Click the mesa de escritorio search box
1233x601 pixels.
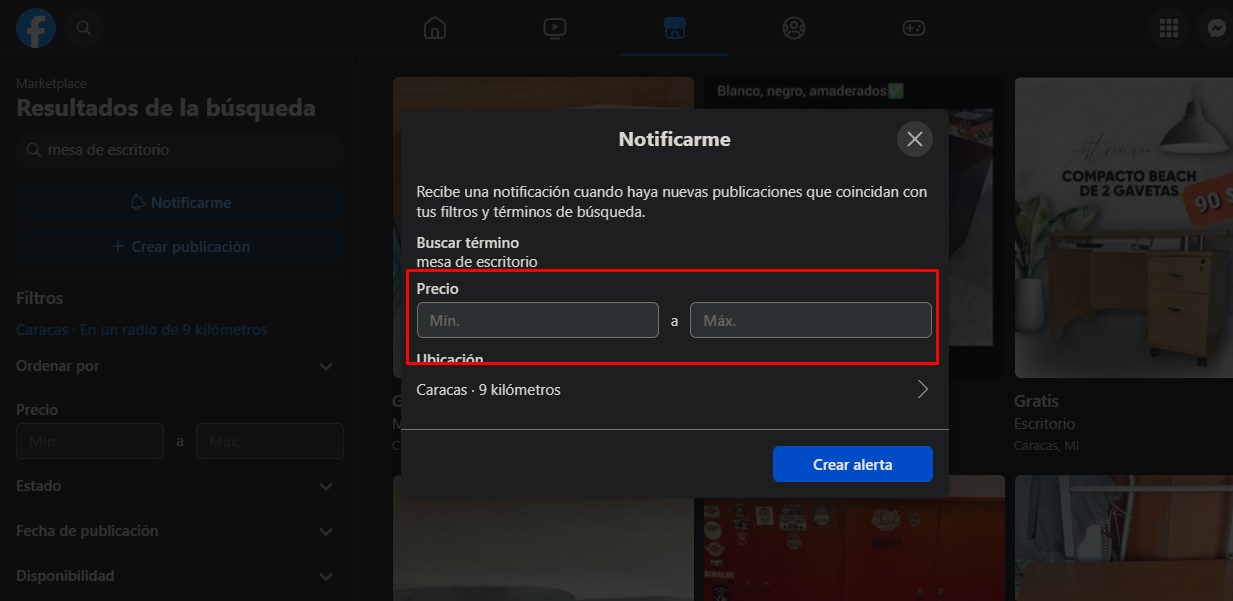click(x=180, y=150)
